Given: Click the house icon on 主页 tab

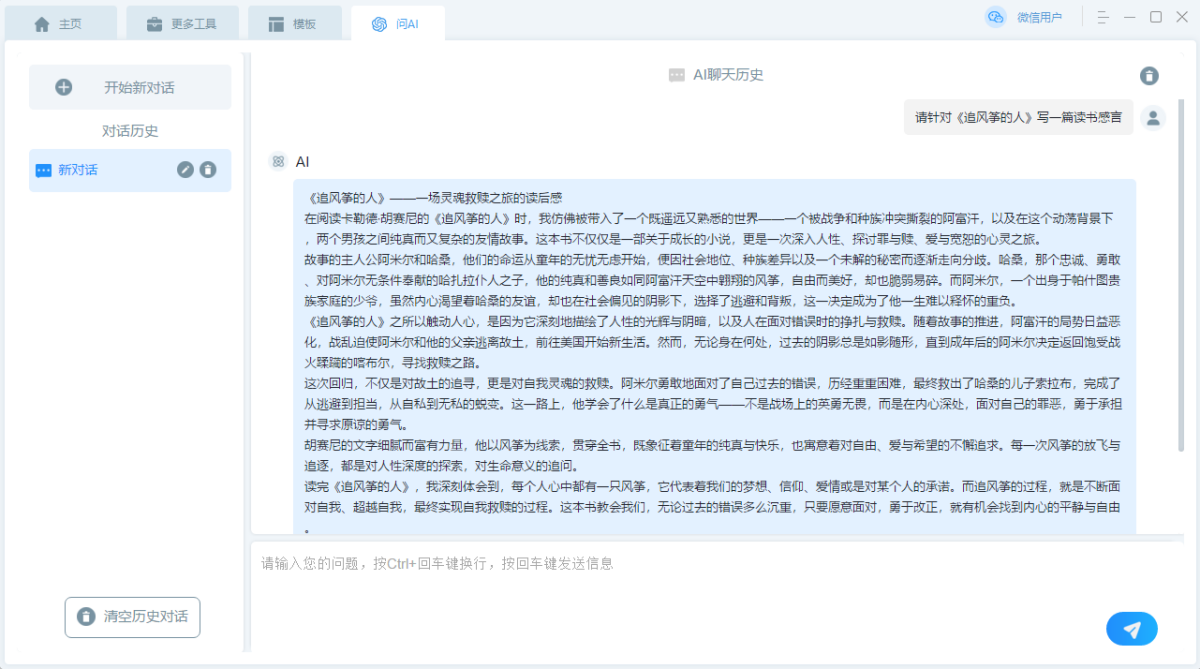Looking at the screenshot, I should pos(42,24).
